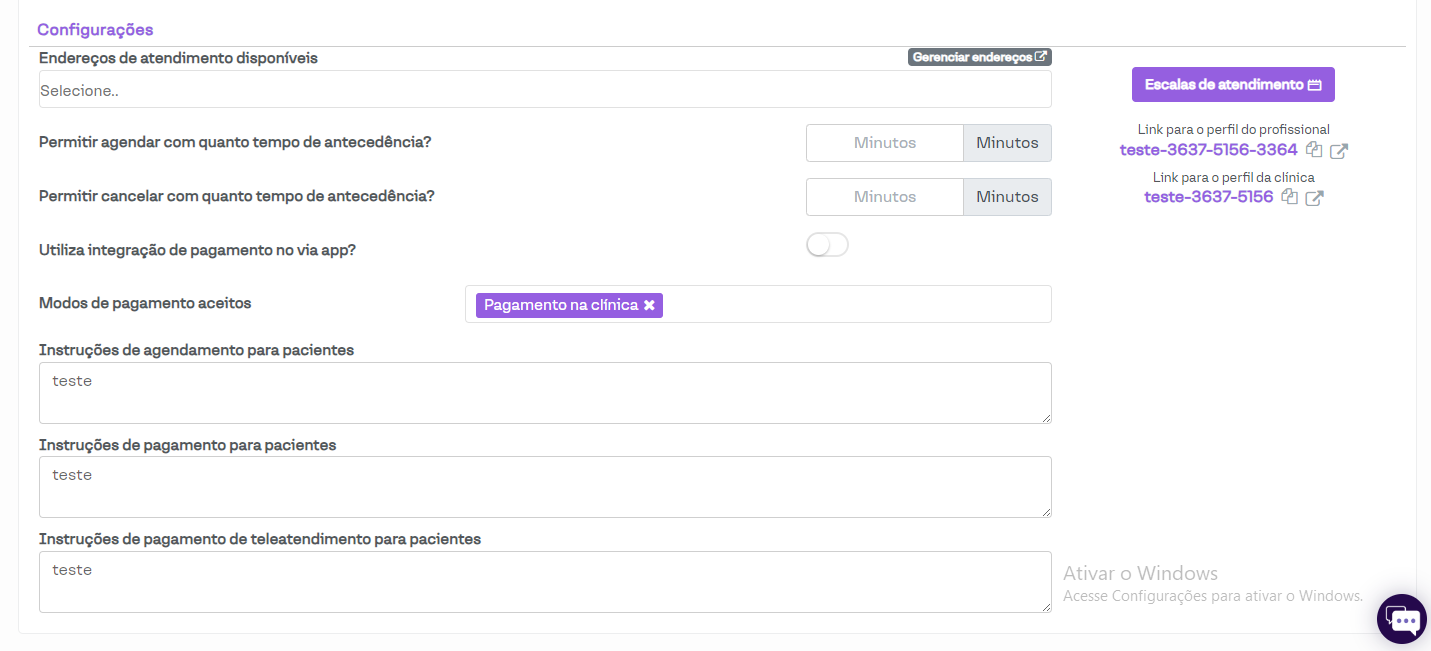Screen dimensions: 1431x651
Task: Copy the professional profile link
Action: point(1314,150)
